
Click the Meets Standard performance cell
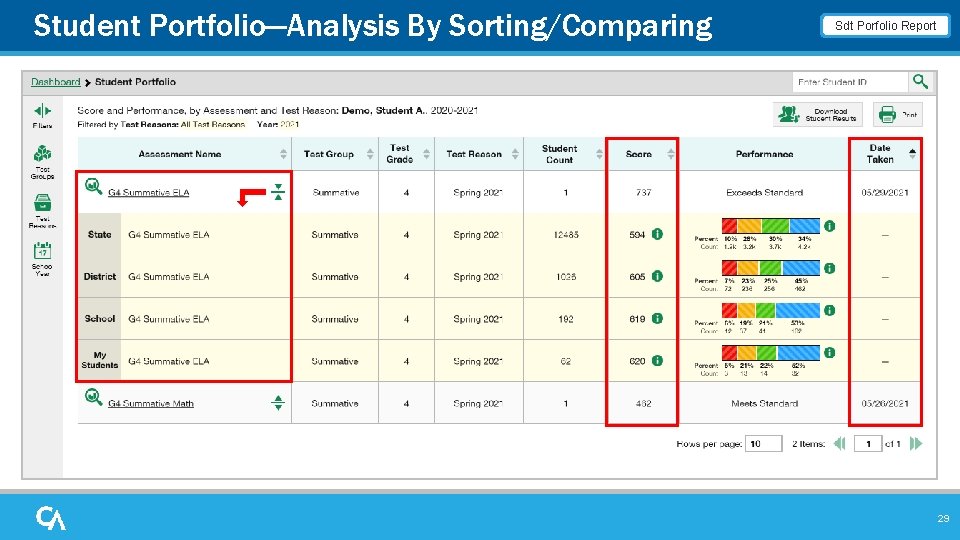tap(764, 403)
